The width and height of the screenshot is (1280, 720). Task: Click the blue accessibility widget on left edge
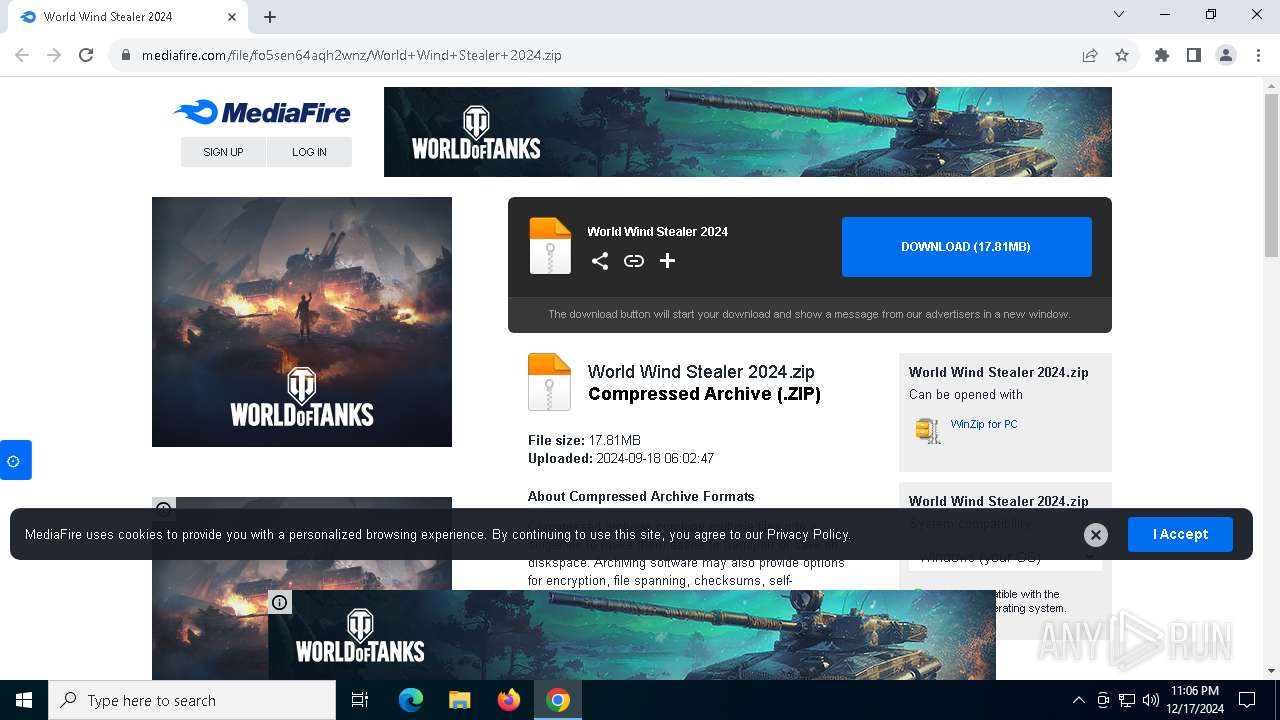pyautogui.click(x=15, y=460)
